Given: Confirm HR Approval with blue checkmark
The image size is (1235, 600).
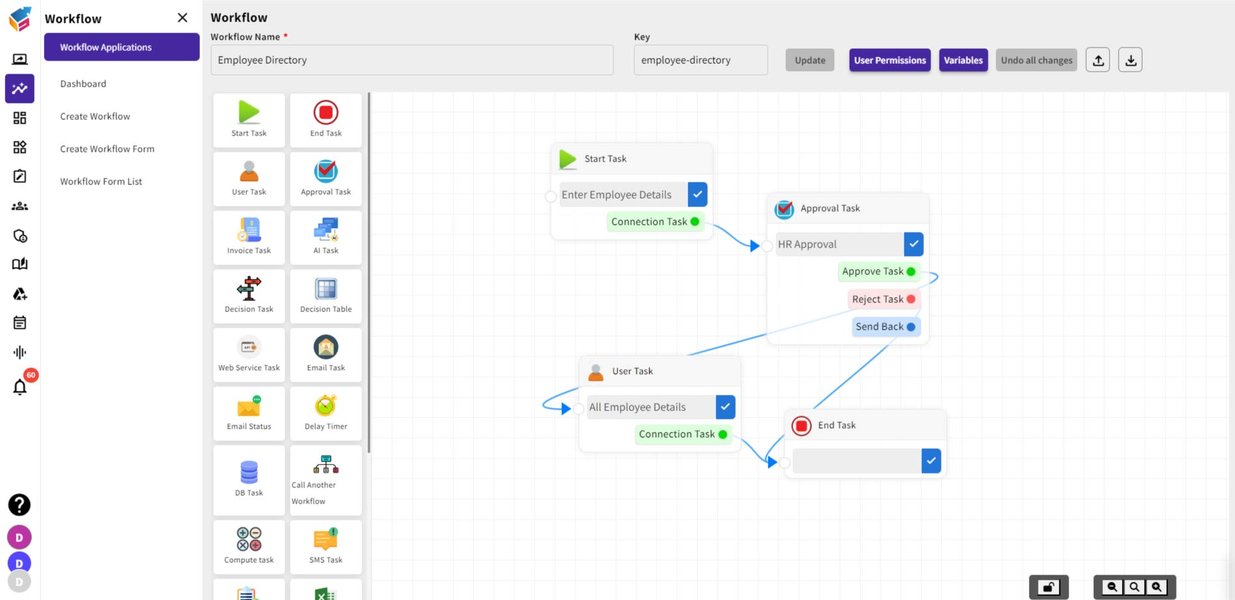Looking at the screenshot, I should point(914,244).
